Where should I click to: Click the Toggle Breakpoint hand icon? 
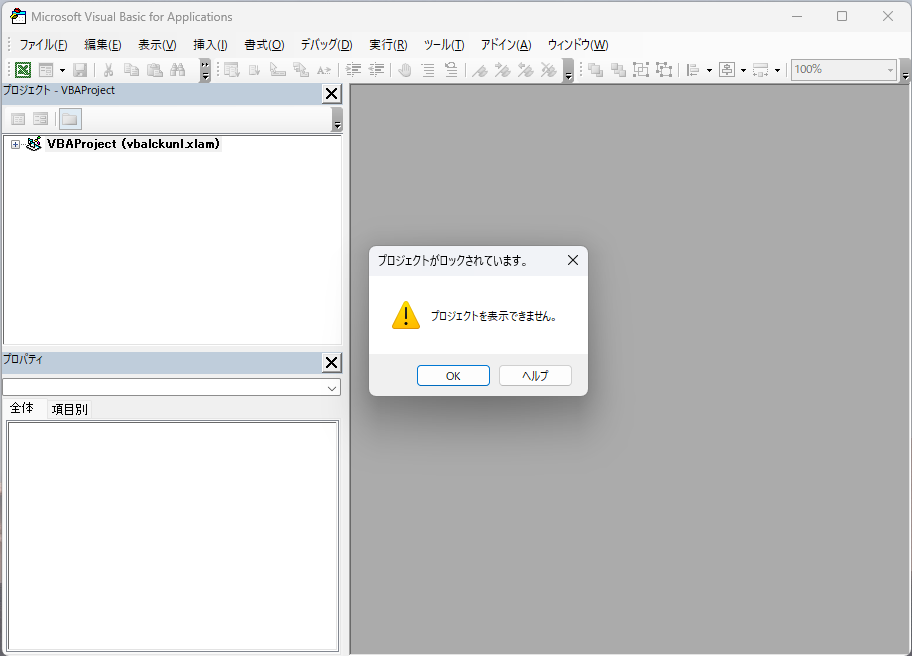pyautogui.click(x=404, y=70)
